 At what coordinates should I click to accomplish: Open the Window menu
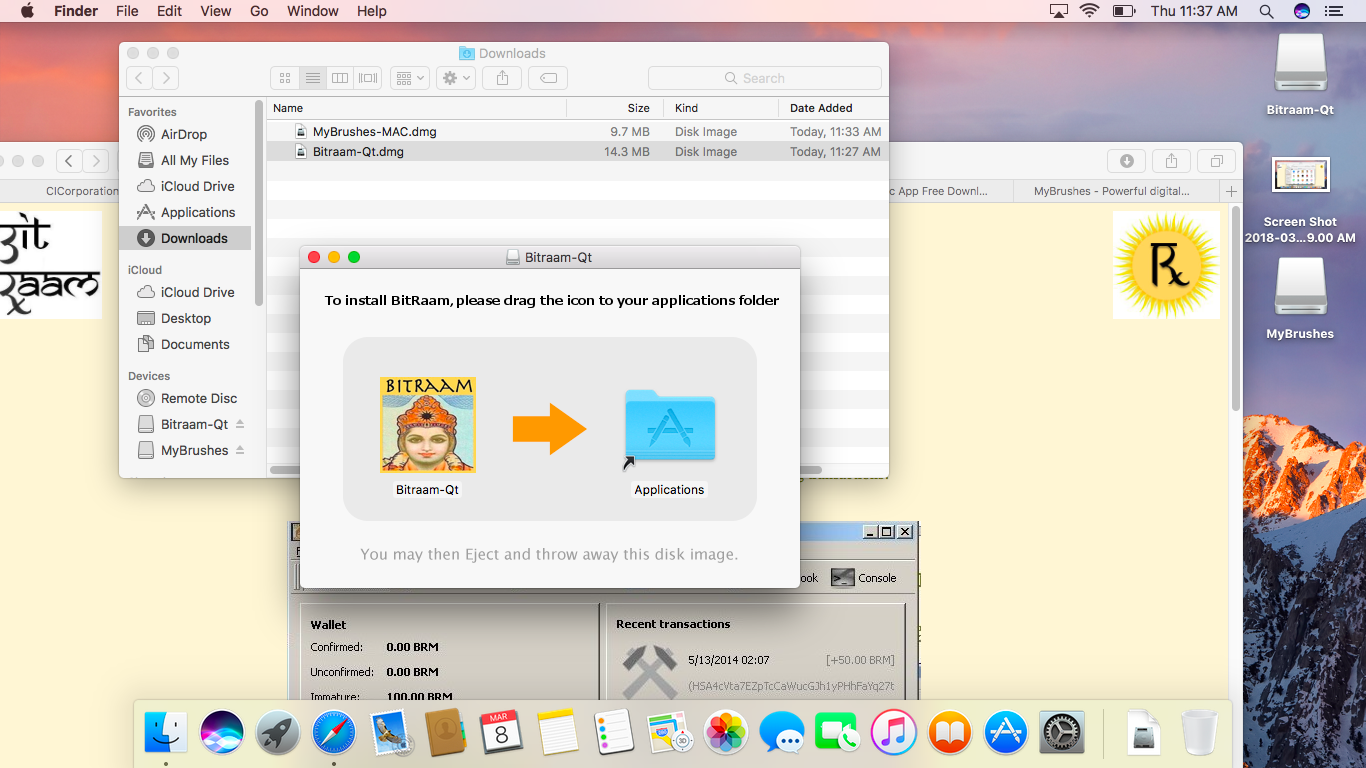tap(312, 11)
